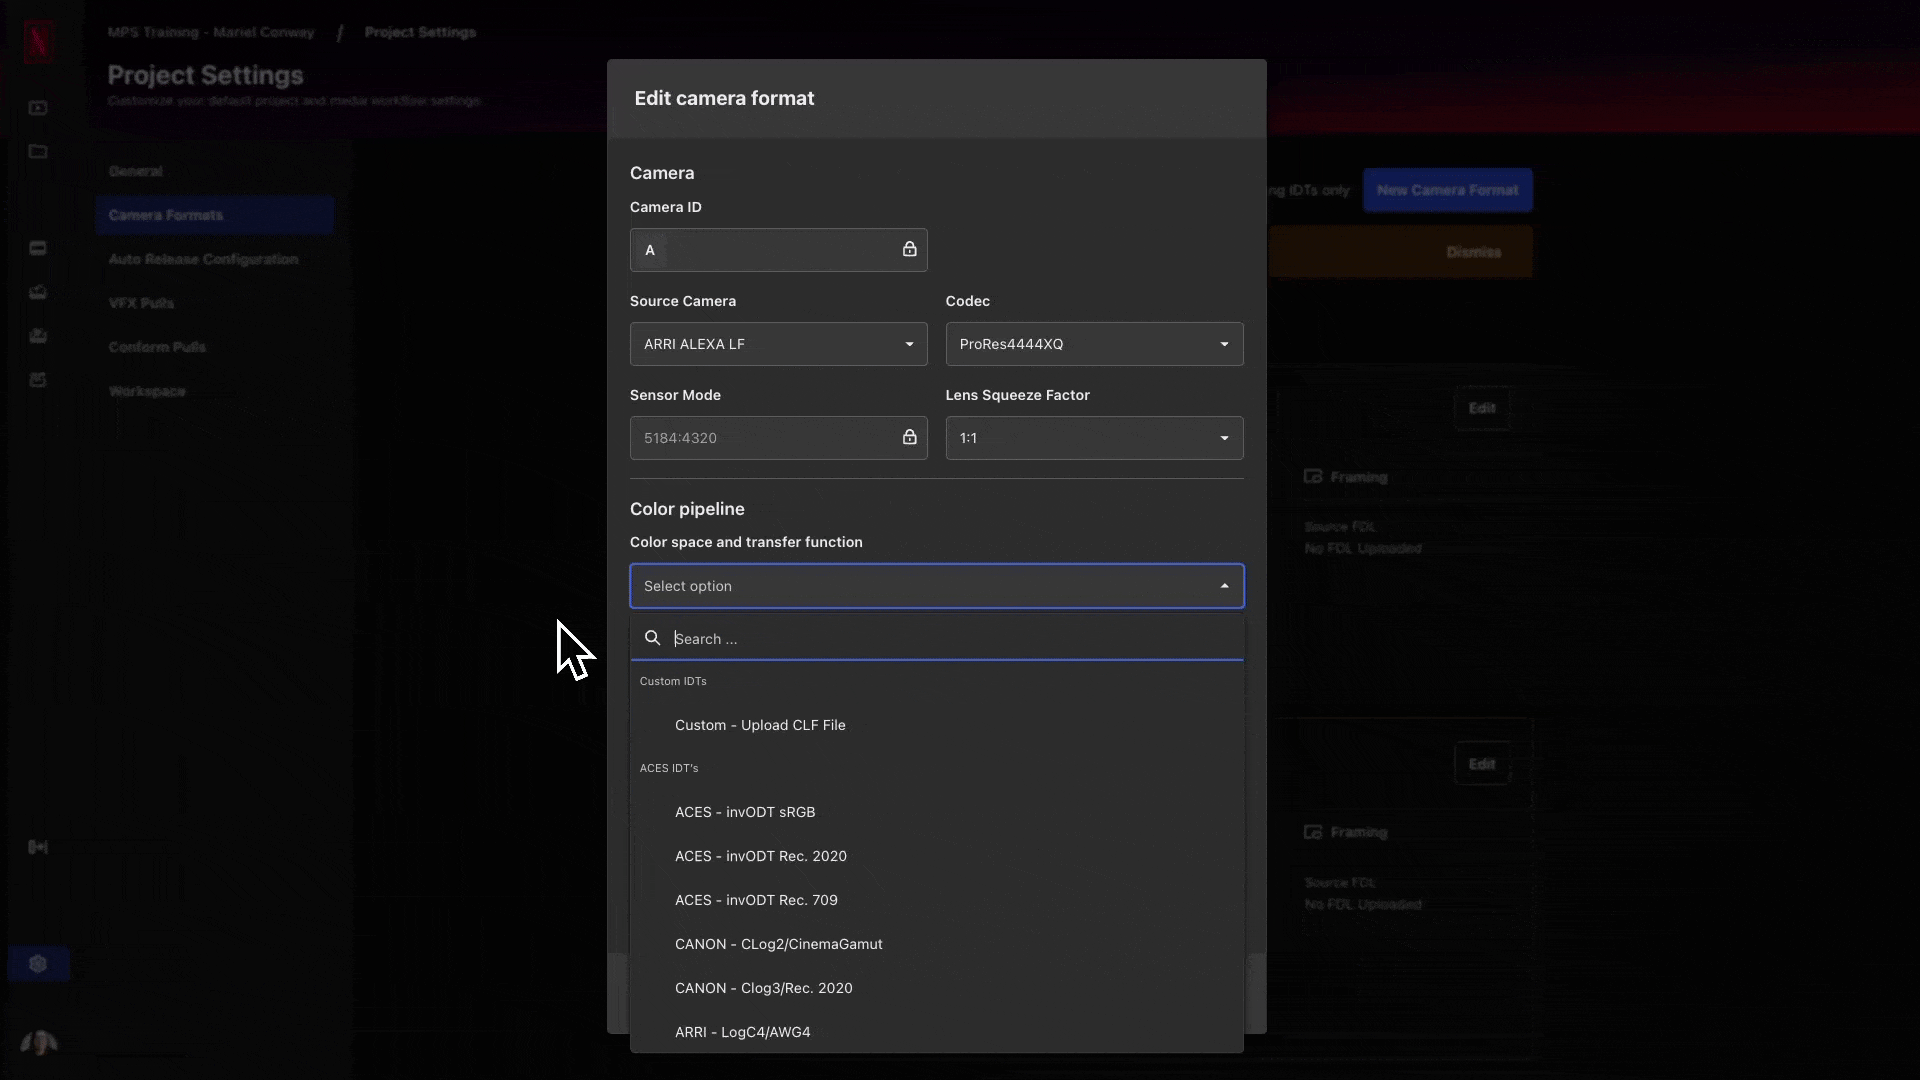Click the first sidebar media icon
This screenshot has height=1080, width=1920.
(38, 108)
